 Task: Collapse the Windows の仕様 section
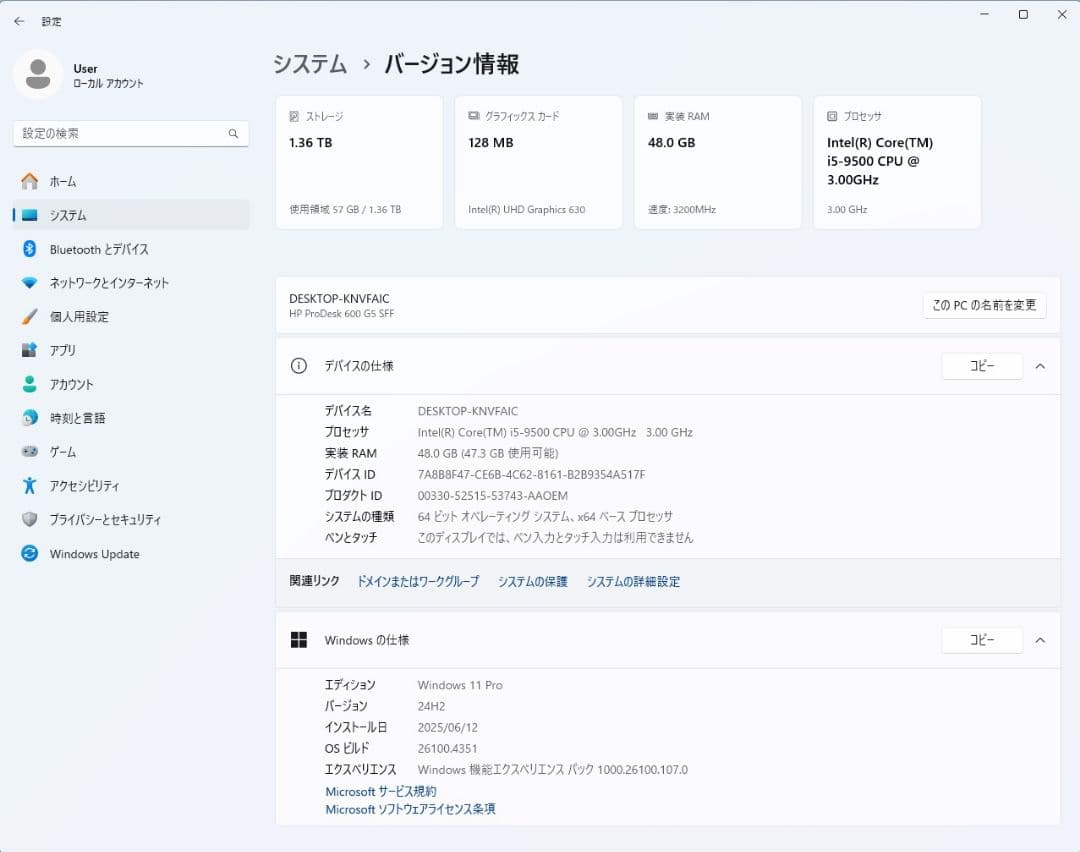pyautogui.click(x=1040, y=640)
